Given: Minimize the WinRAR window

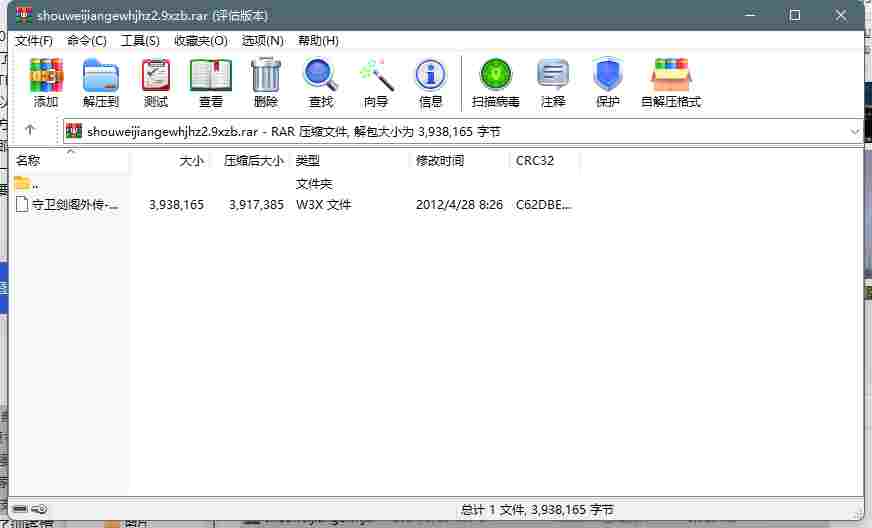Looking at the screenshot, I should pos(750,15).
